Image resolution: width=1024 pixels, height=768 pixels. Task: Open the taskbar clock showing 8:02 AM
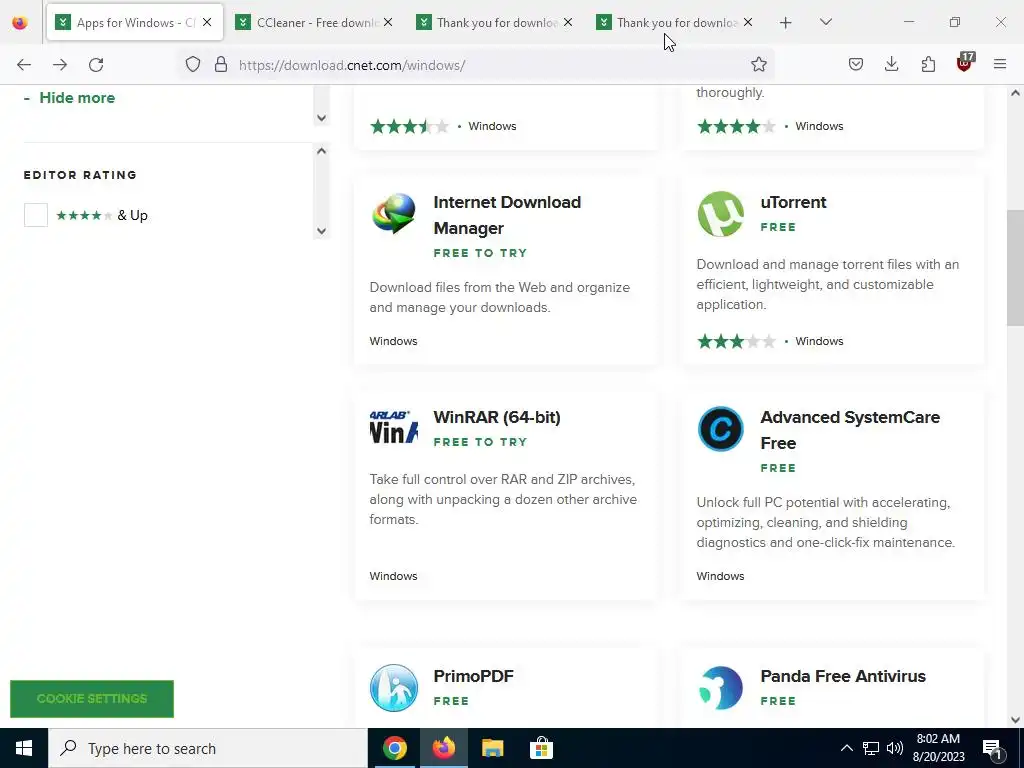[938, 748]
